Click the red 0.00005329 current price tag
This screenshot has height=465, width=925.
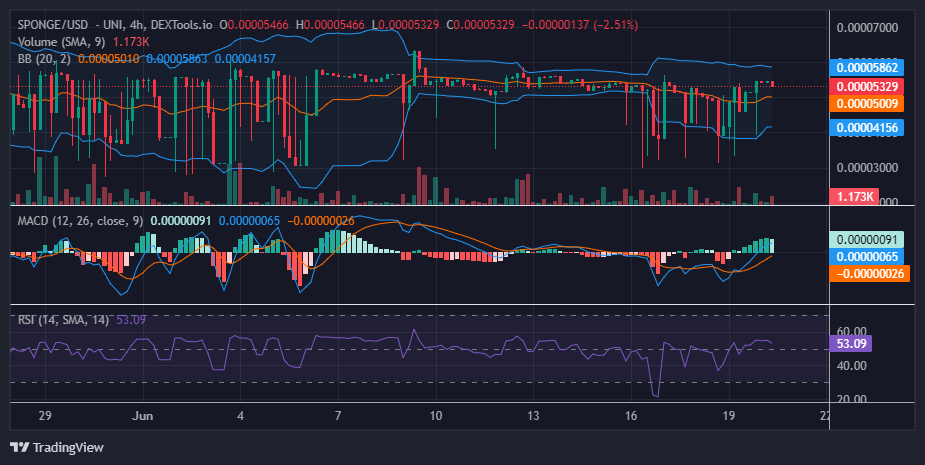tap(867, 86)
